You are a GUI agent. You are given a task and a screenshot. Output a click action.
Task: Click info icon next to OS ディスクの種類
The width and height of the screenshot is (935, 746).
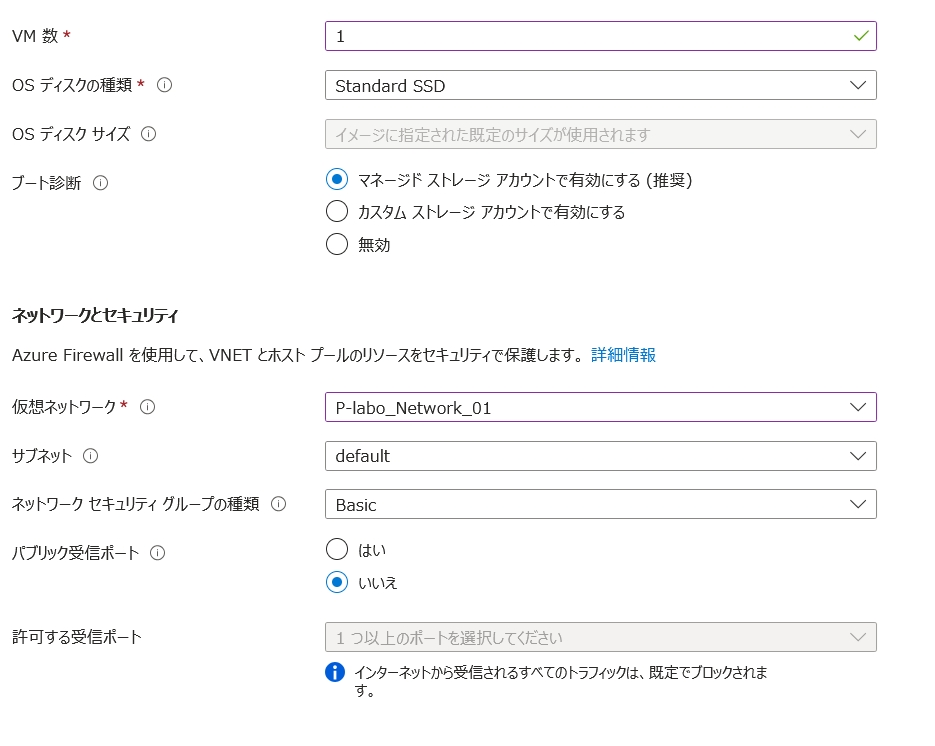(x=165, y=85)
